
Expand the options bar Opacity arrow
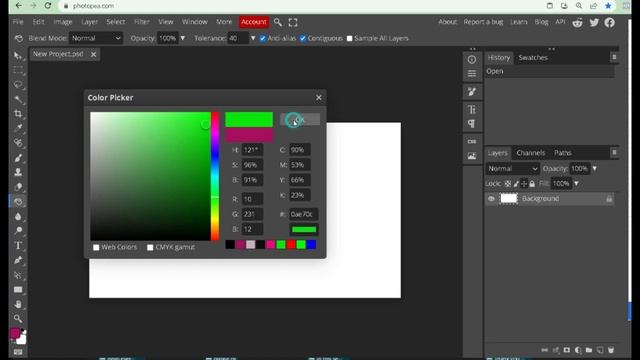[x=182, y=38]
